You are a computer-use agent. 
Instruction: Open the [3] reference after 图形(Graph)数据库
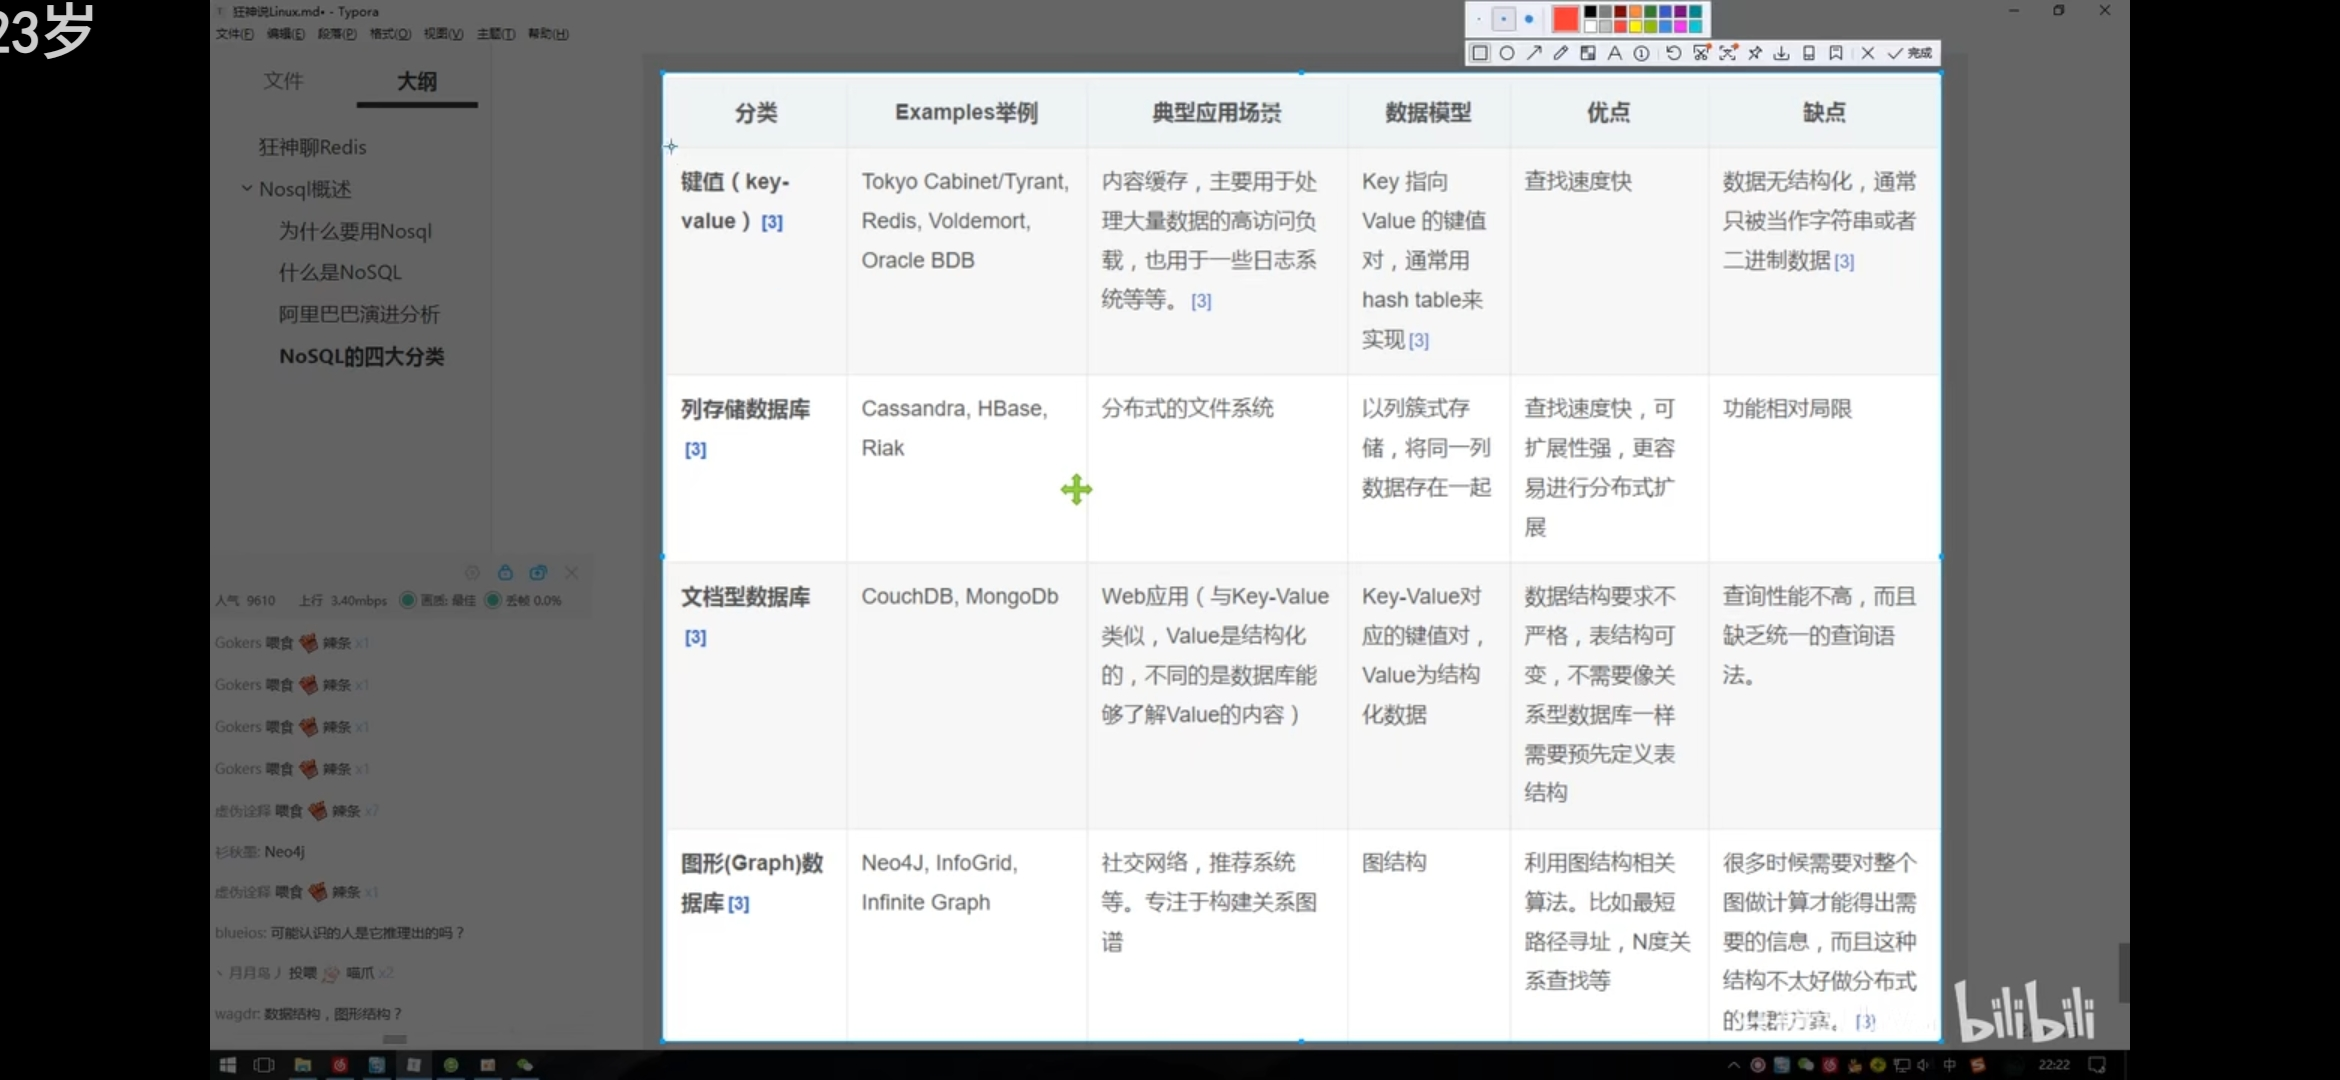click(739, 904)
